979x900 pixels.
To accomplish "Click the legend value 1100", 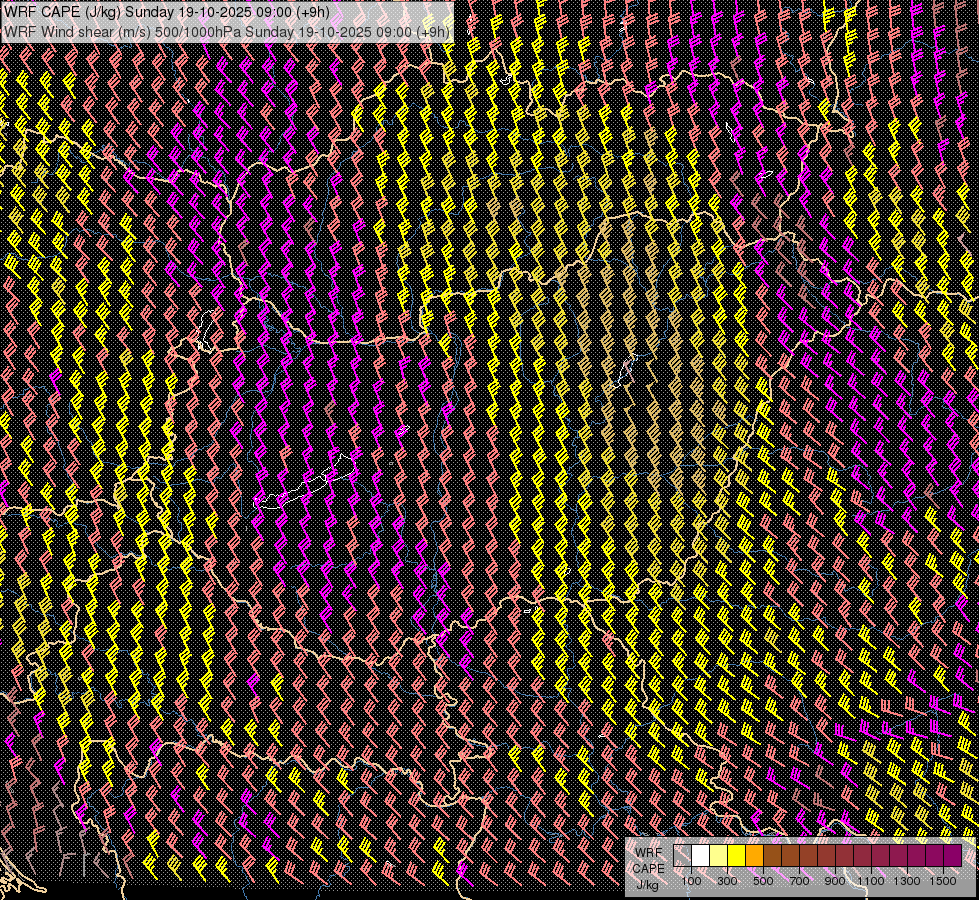I will click(x=871, y=881).
